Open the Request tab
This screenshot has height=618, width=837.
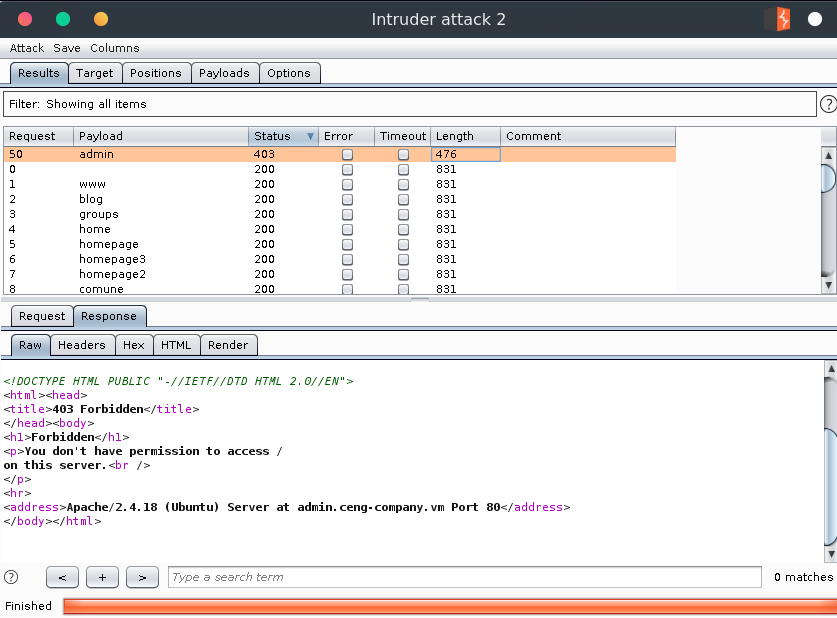click(x=42, y=316)
